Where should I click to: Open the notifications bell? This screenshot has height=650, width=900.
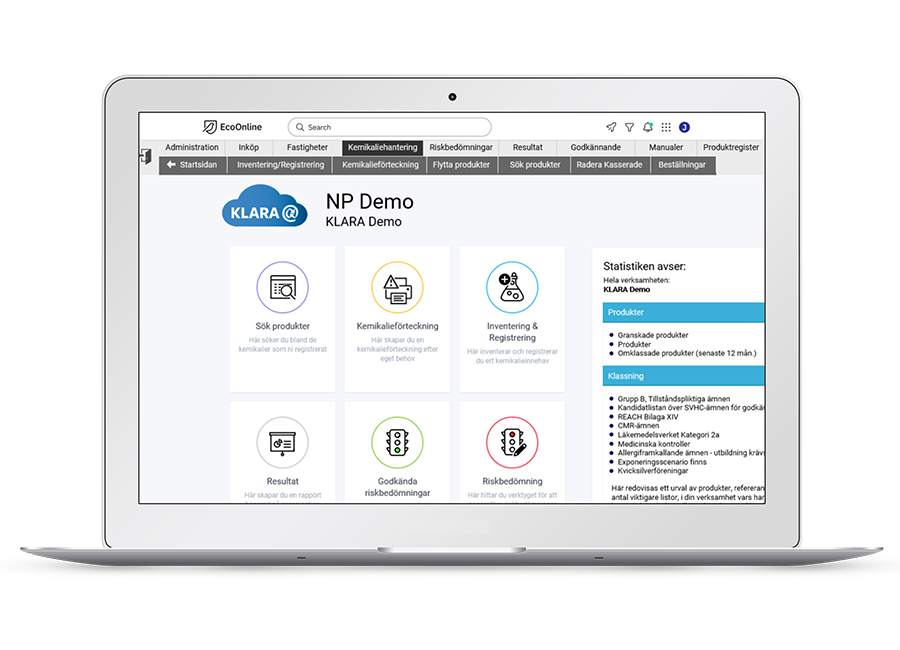648,127
